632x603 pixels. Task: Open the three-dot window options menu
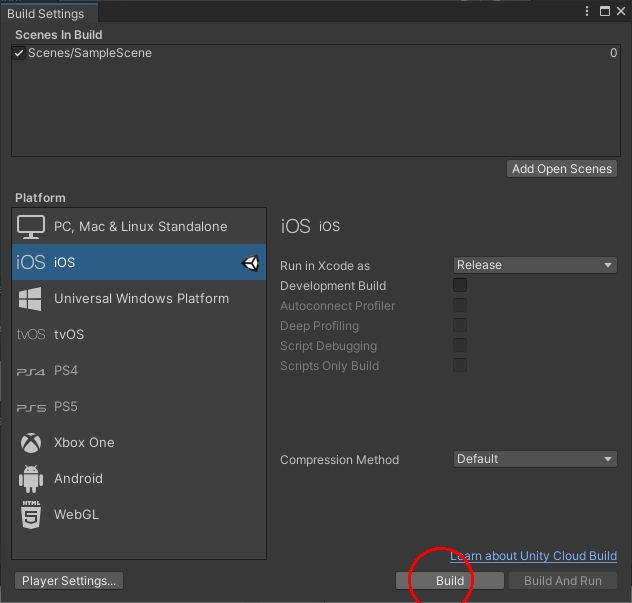587,11
